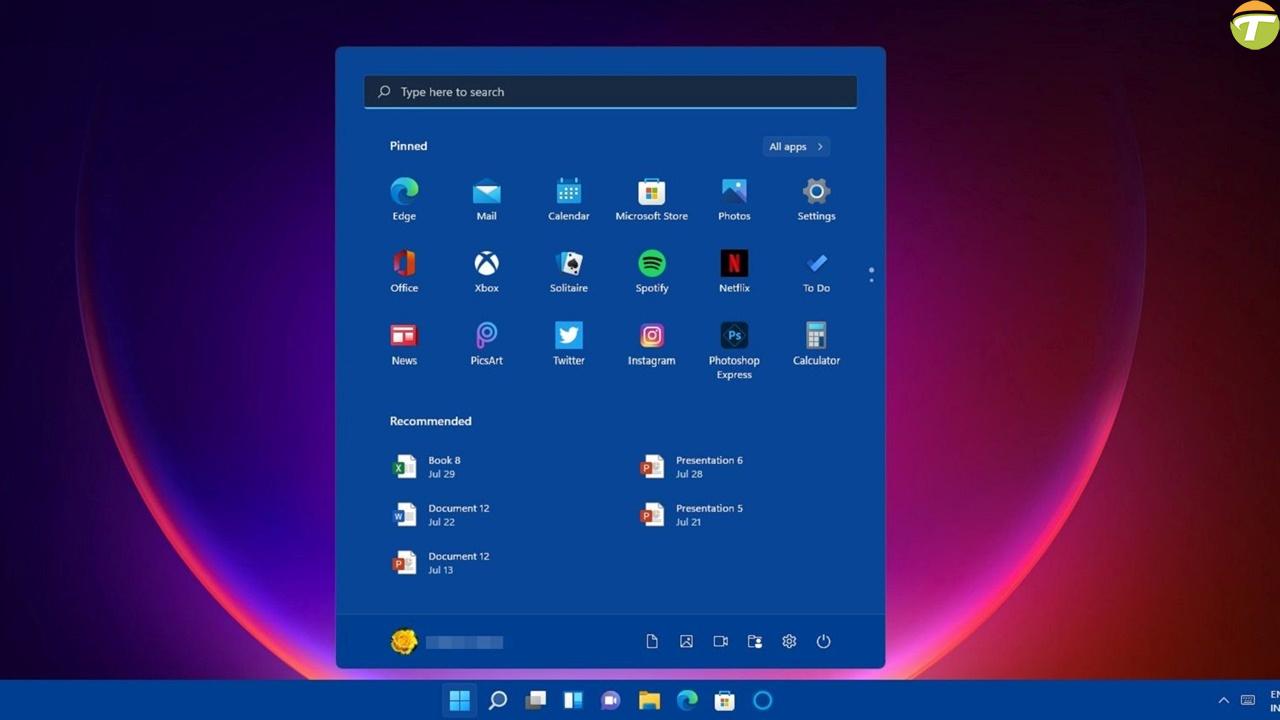Launch the Calendar app
This screenshot has height=720, width=1280.
coord(569,199)
